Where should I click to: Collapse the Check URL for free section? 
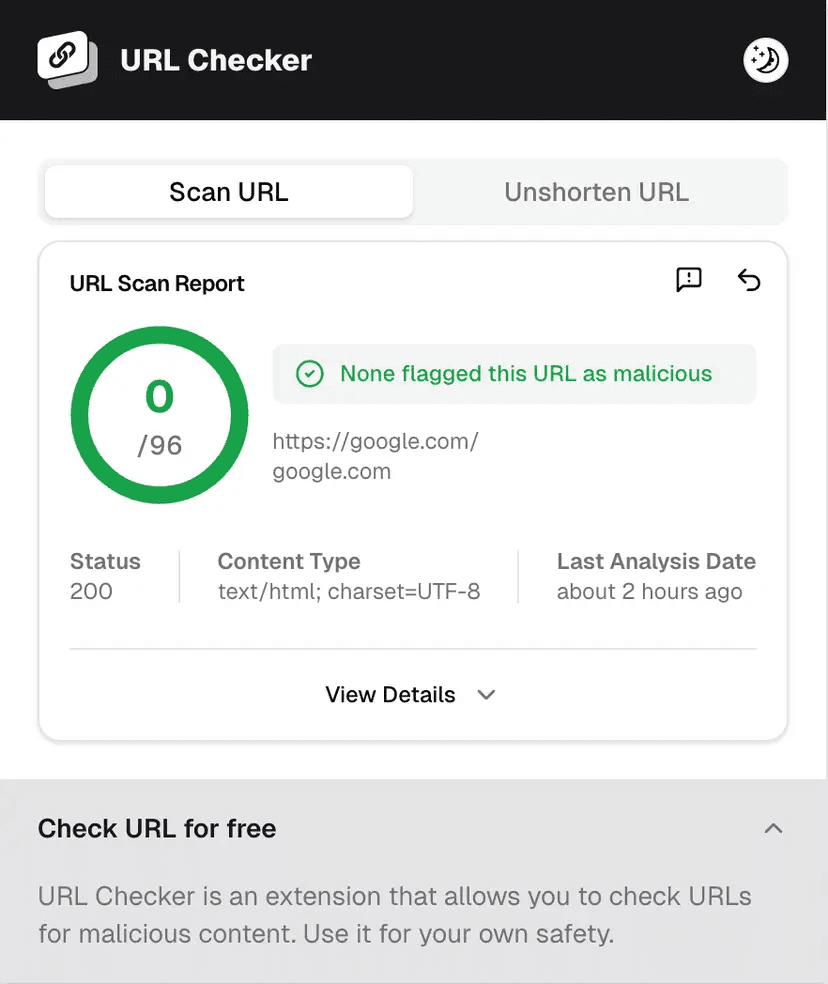click(x=773, y=828)
